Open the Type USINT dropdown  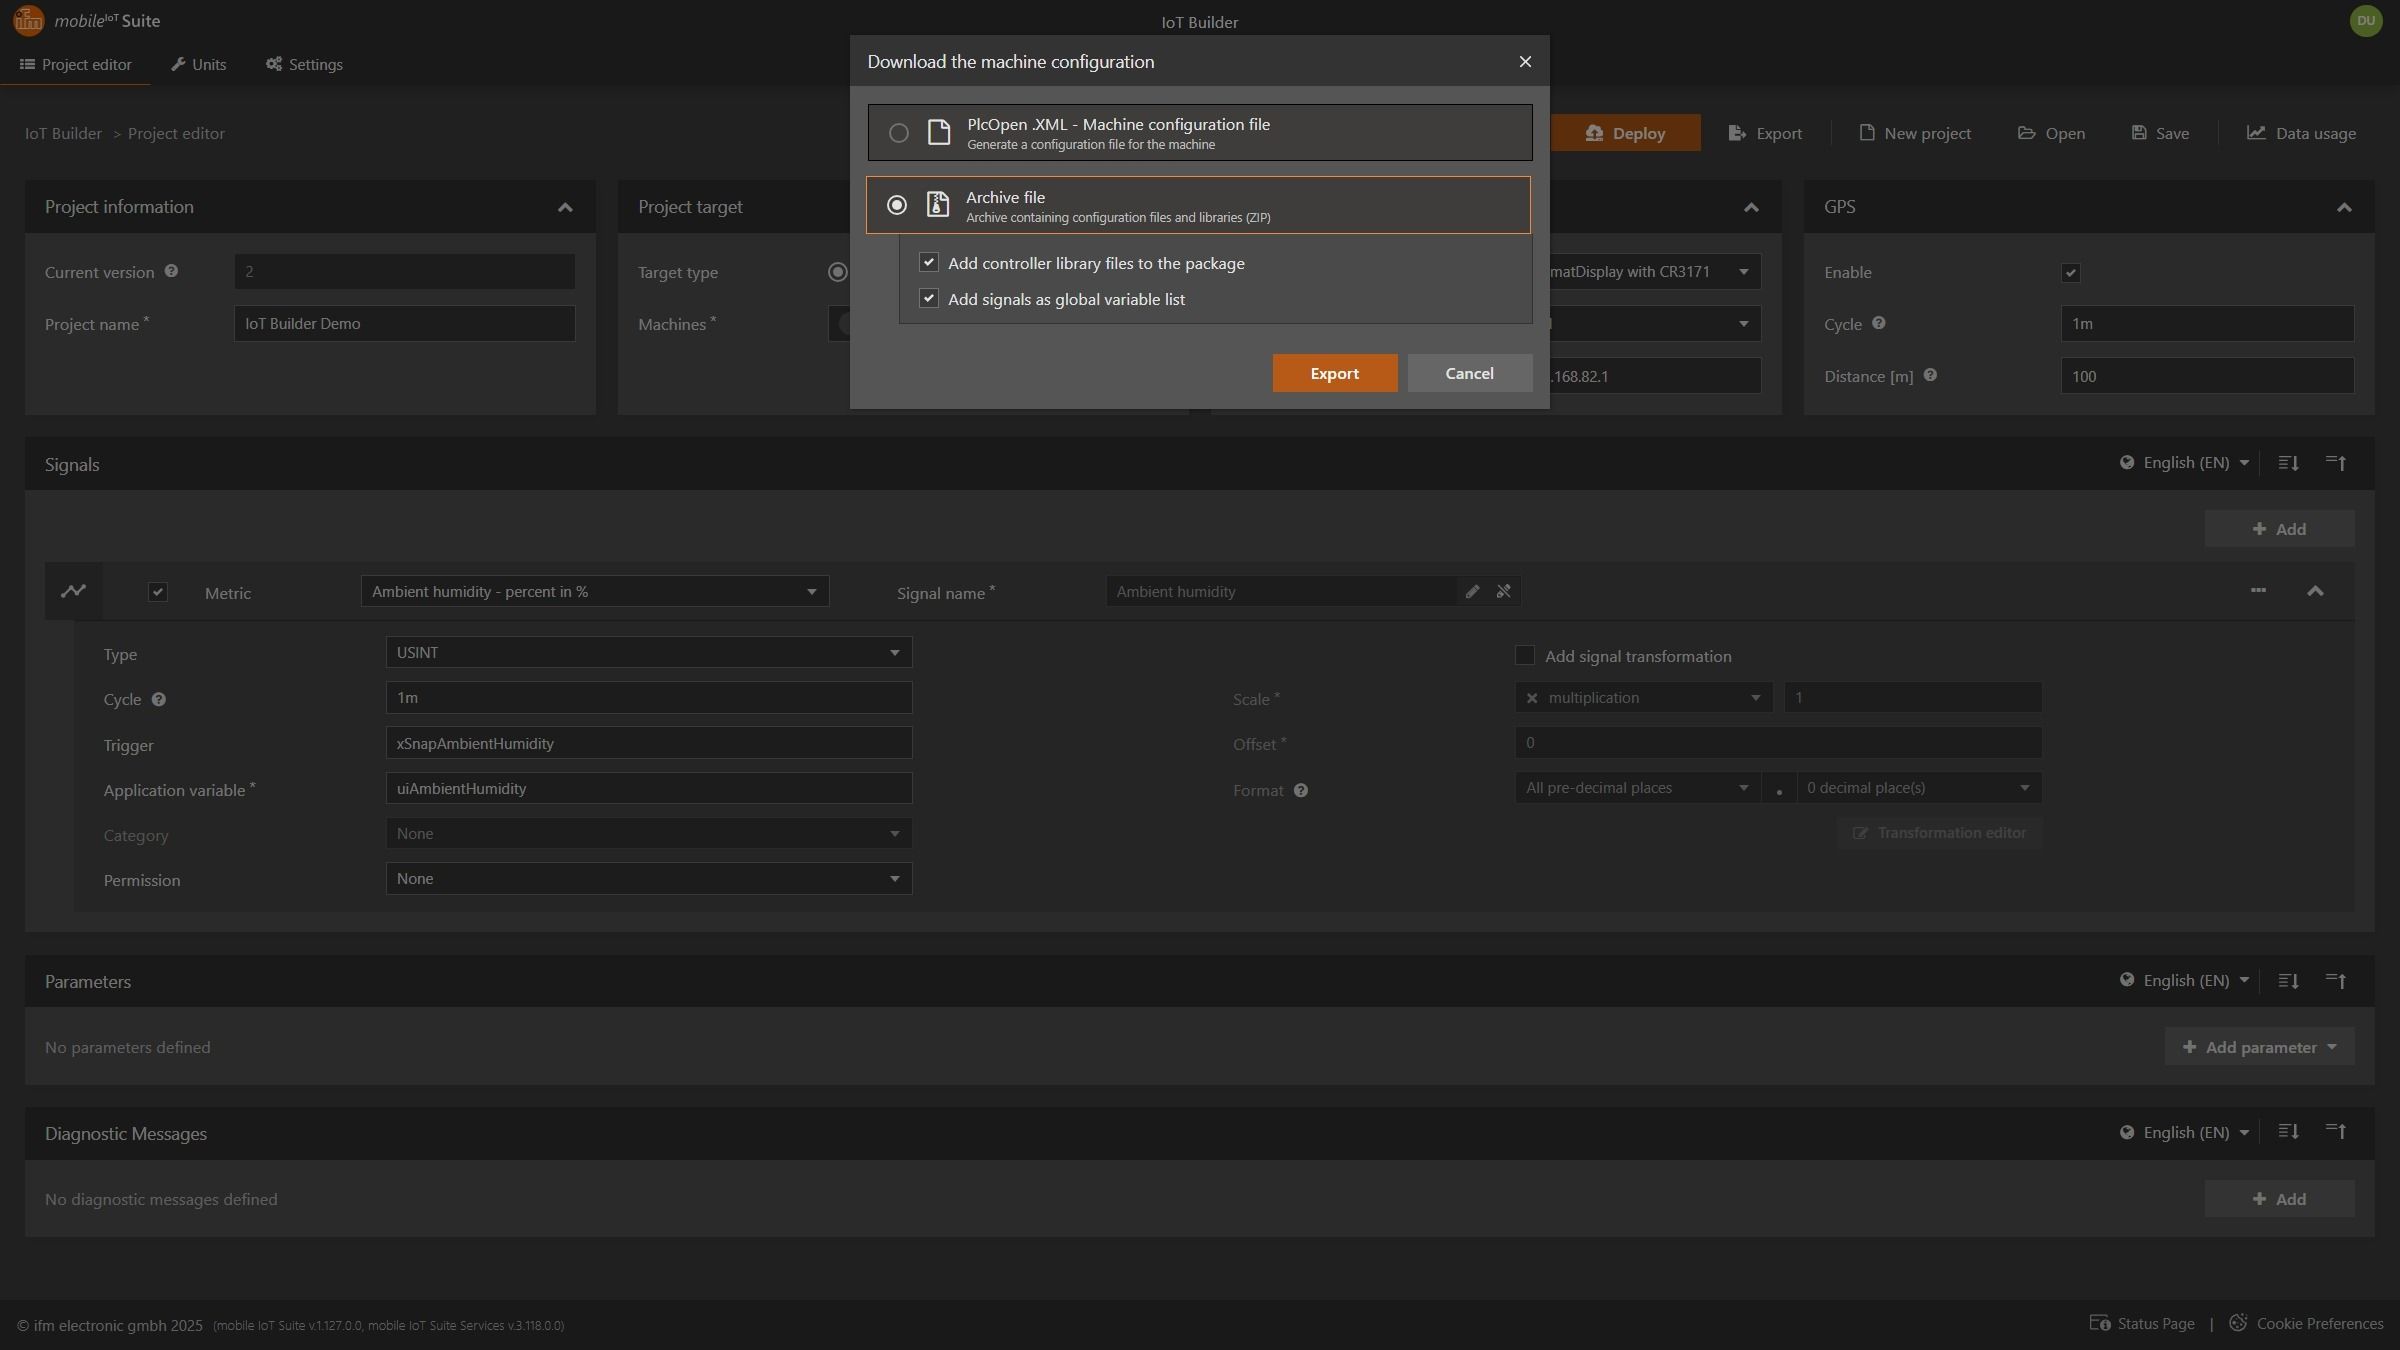point(649,652)
